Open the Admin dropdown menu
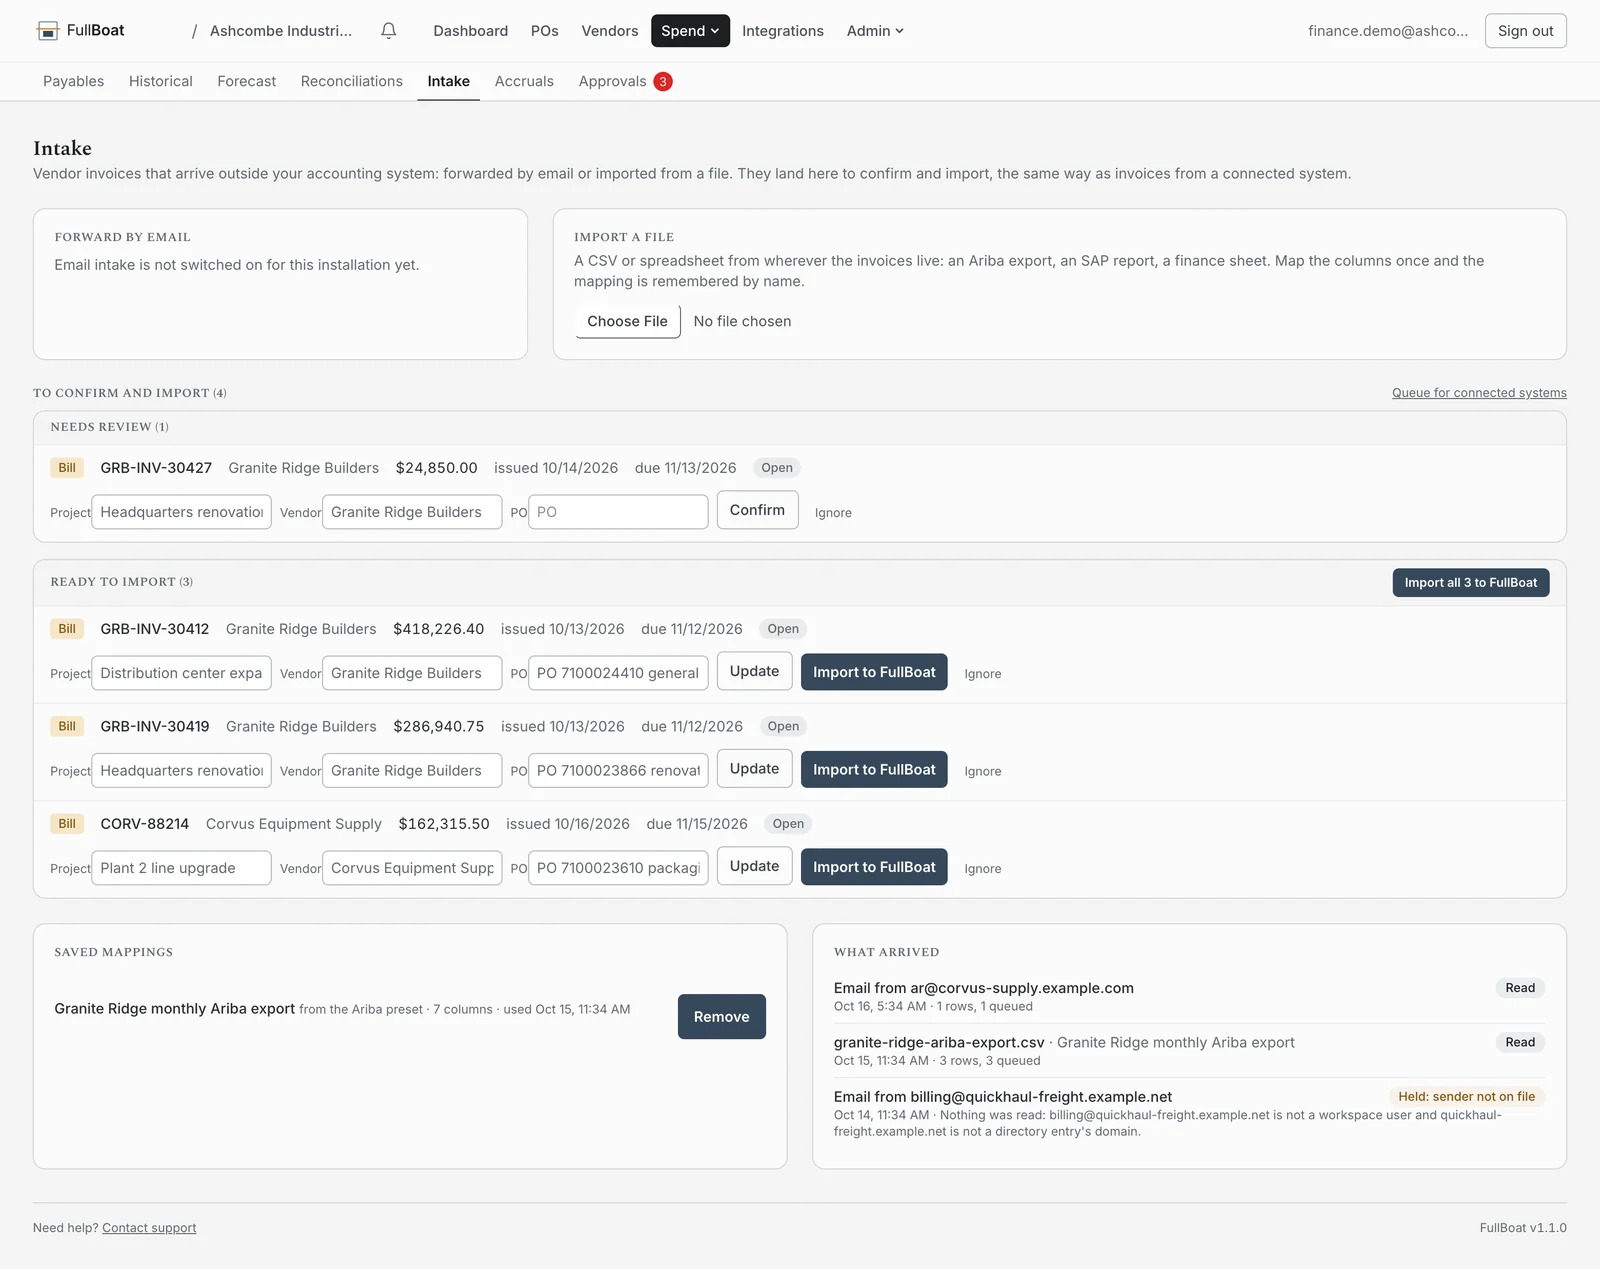This screenshot has height=1269, width=1600. pyautogui.click(x=875, y=31)
